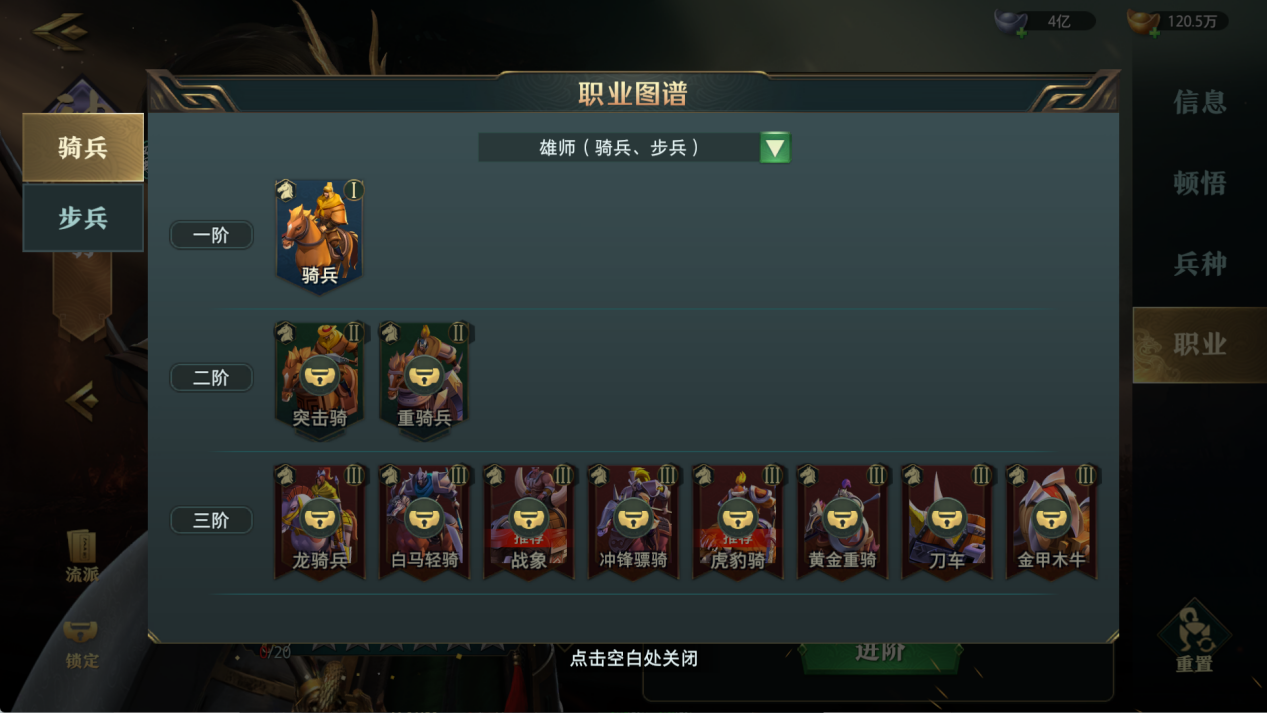Select the locked 龙骑兵 card

coord(320,521)
